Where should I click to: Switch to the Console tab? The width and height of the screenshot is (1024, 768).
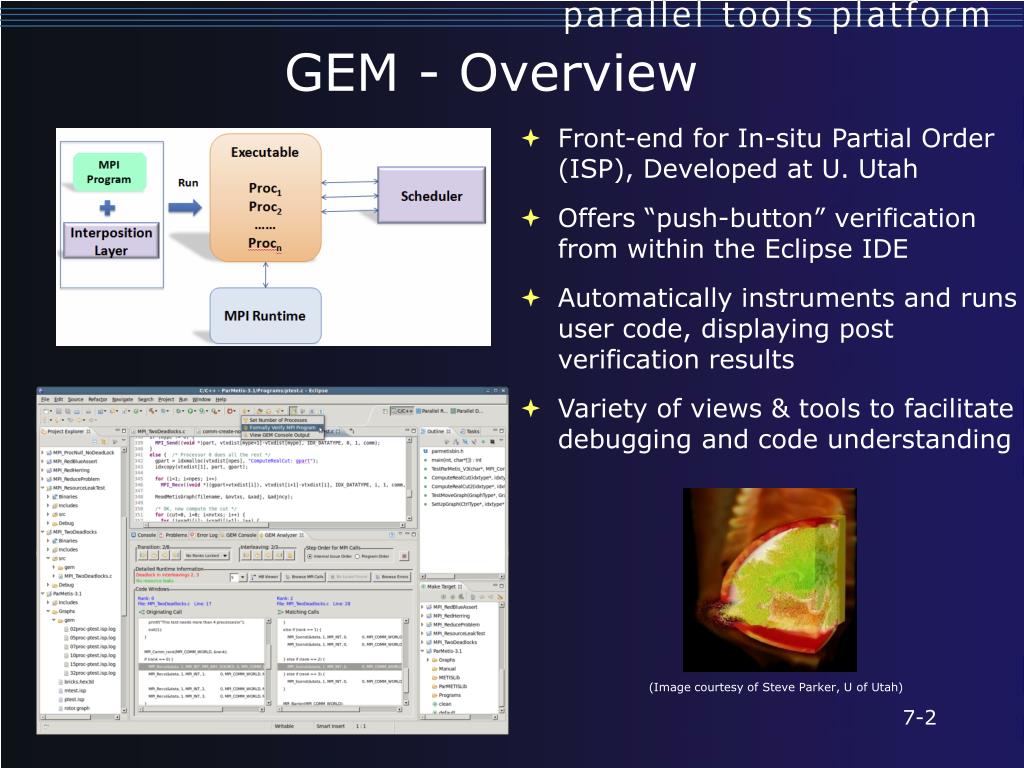click(146, 535)
